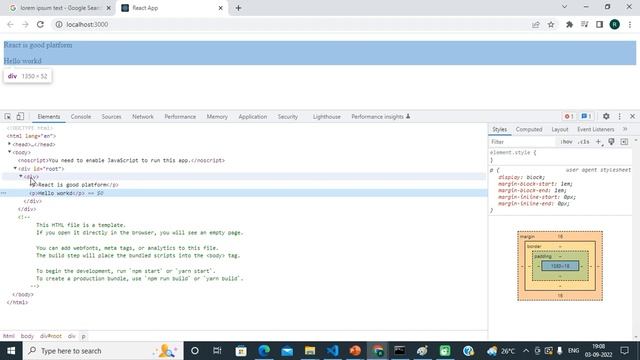This screenshot has width=640, height=360.
Task: Open the Lighthouse tab
Action: pyautogui.click(x=327, y=117)
